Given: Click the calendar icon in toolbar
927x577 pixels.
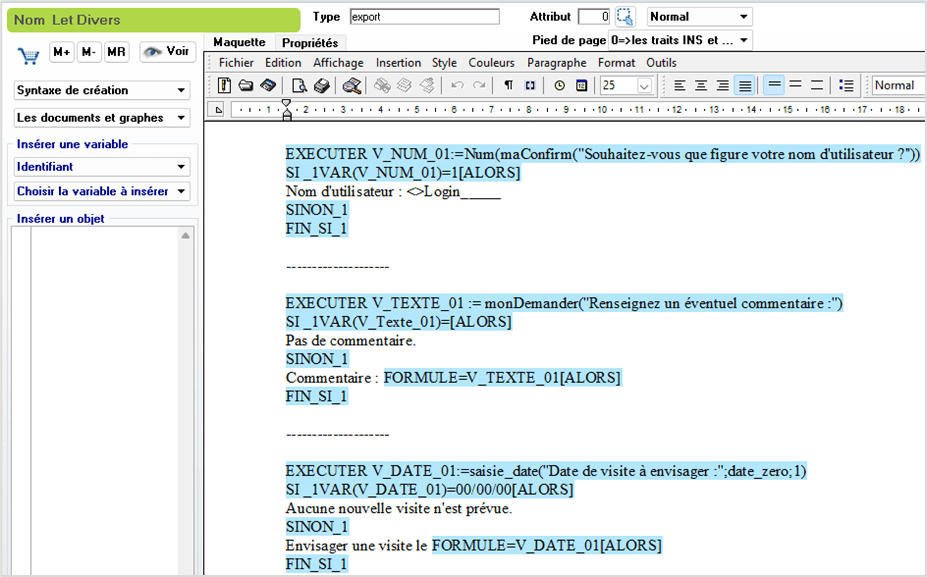Looking at the screenshot, I should click(582, 86).
